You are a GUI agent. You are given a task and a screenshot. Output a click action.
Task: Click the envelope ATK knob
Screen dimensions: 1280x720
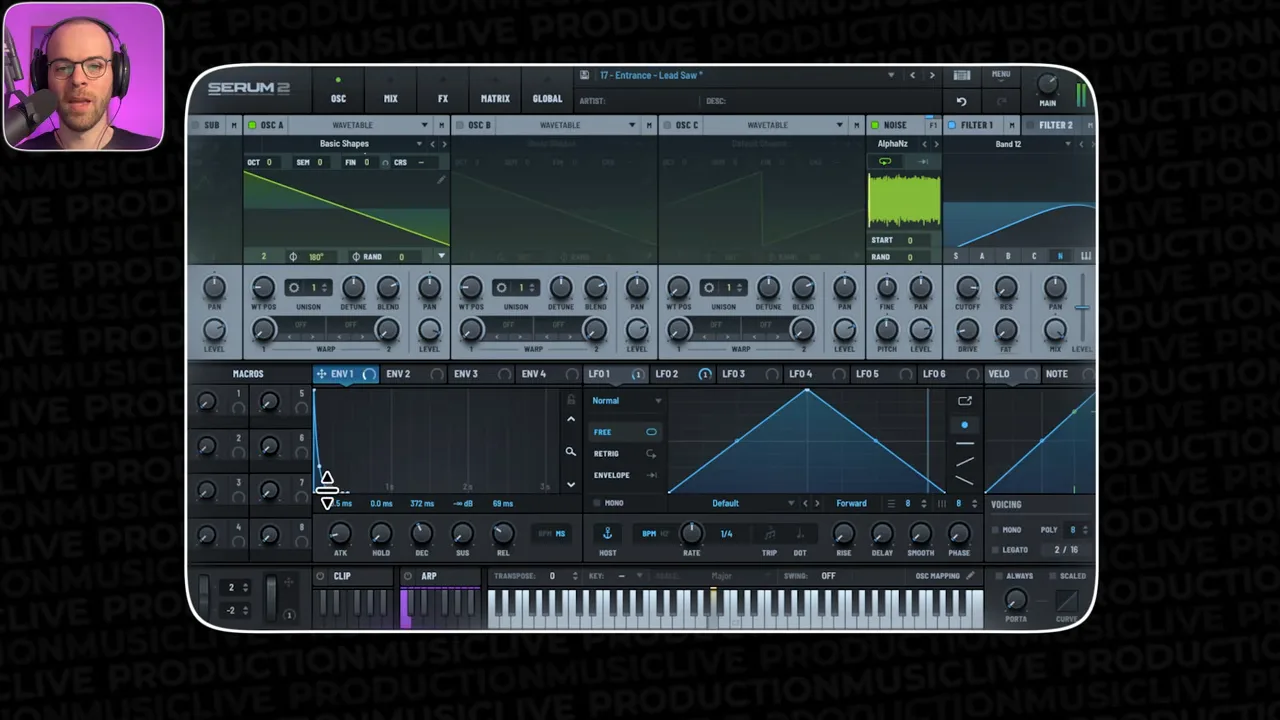point(340,533)
